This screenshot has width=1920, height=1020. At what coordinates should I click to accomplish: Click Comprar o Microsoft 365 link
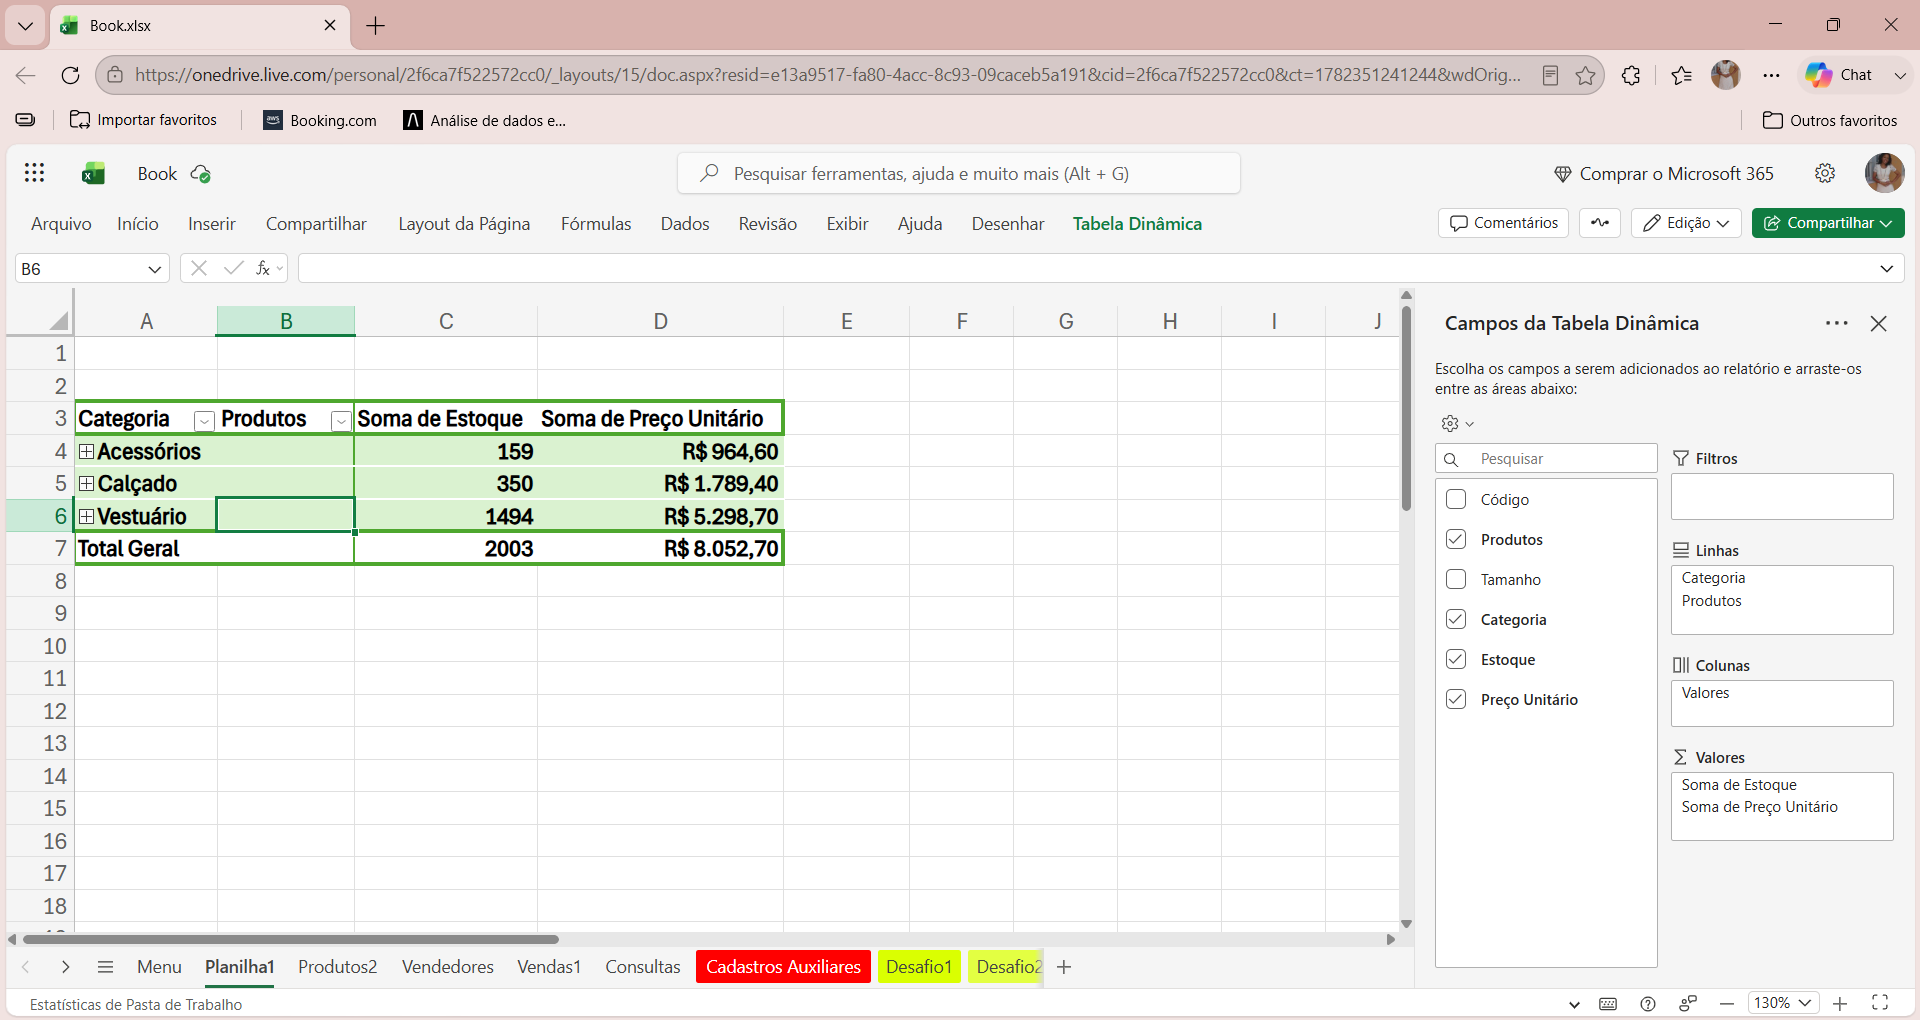point(1664,174)
